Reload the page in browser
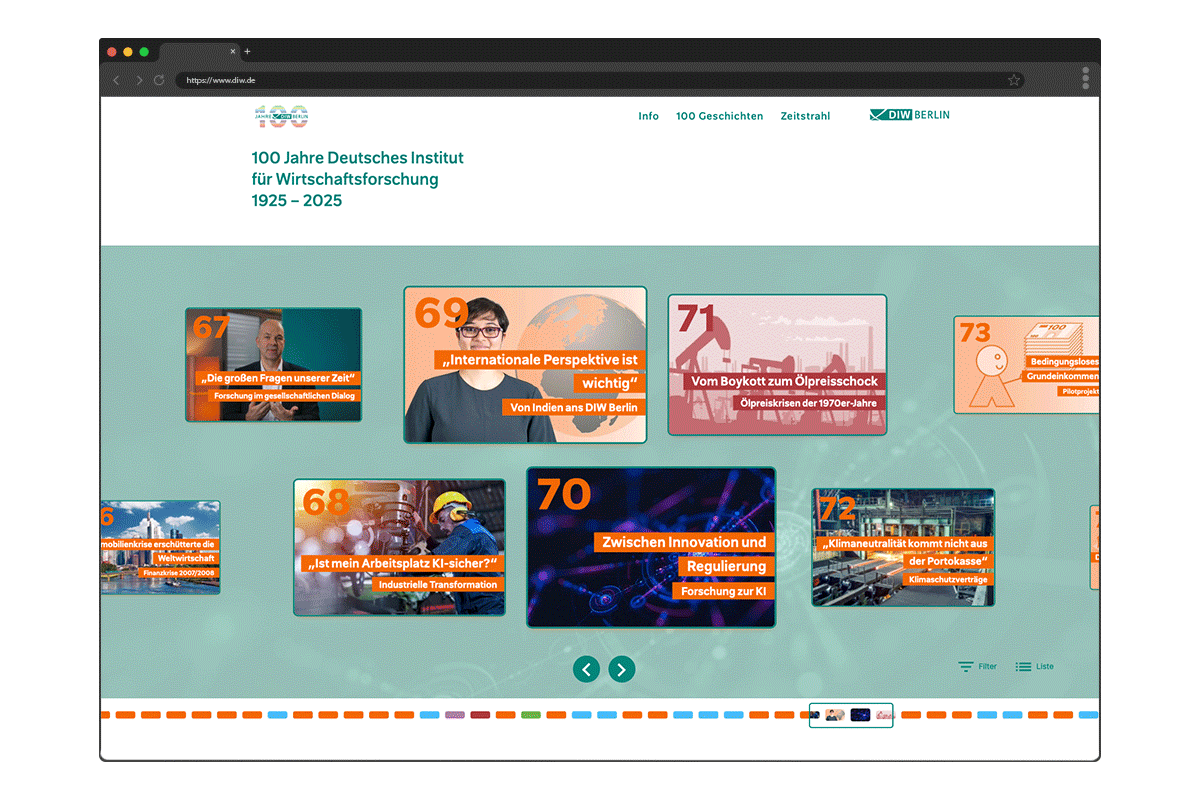Image resolution: width=1200 pixels, height=800 pixels. click(159, 80)
